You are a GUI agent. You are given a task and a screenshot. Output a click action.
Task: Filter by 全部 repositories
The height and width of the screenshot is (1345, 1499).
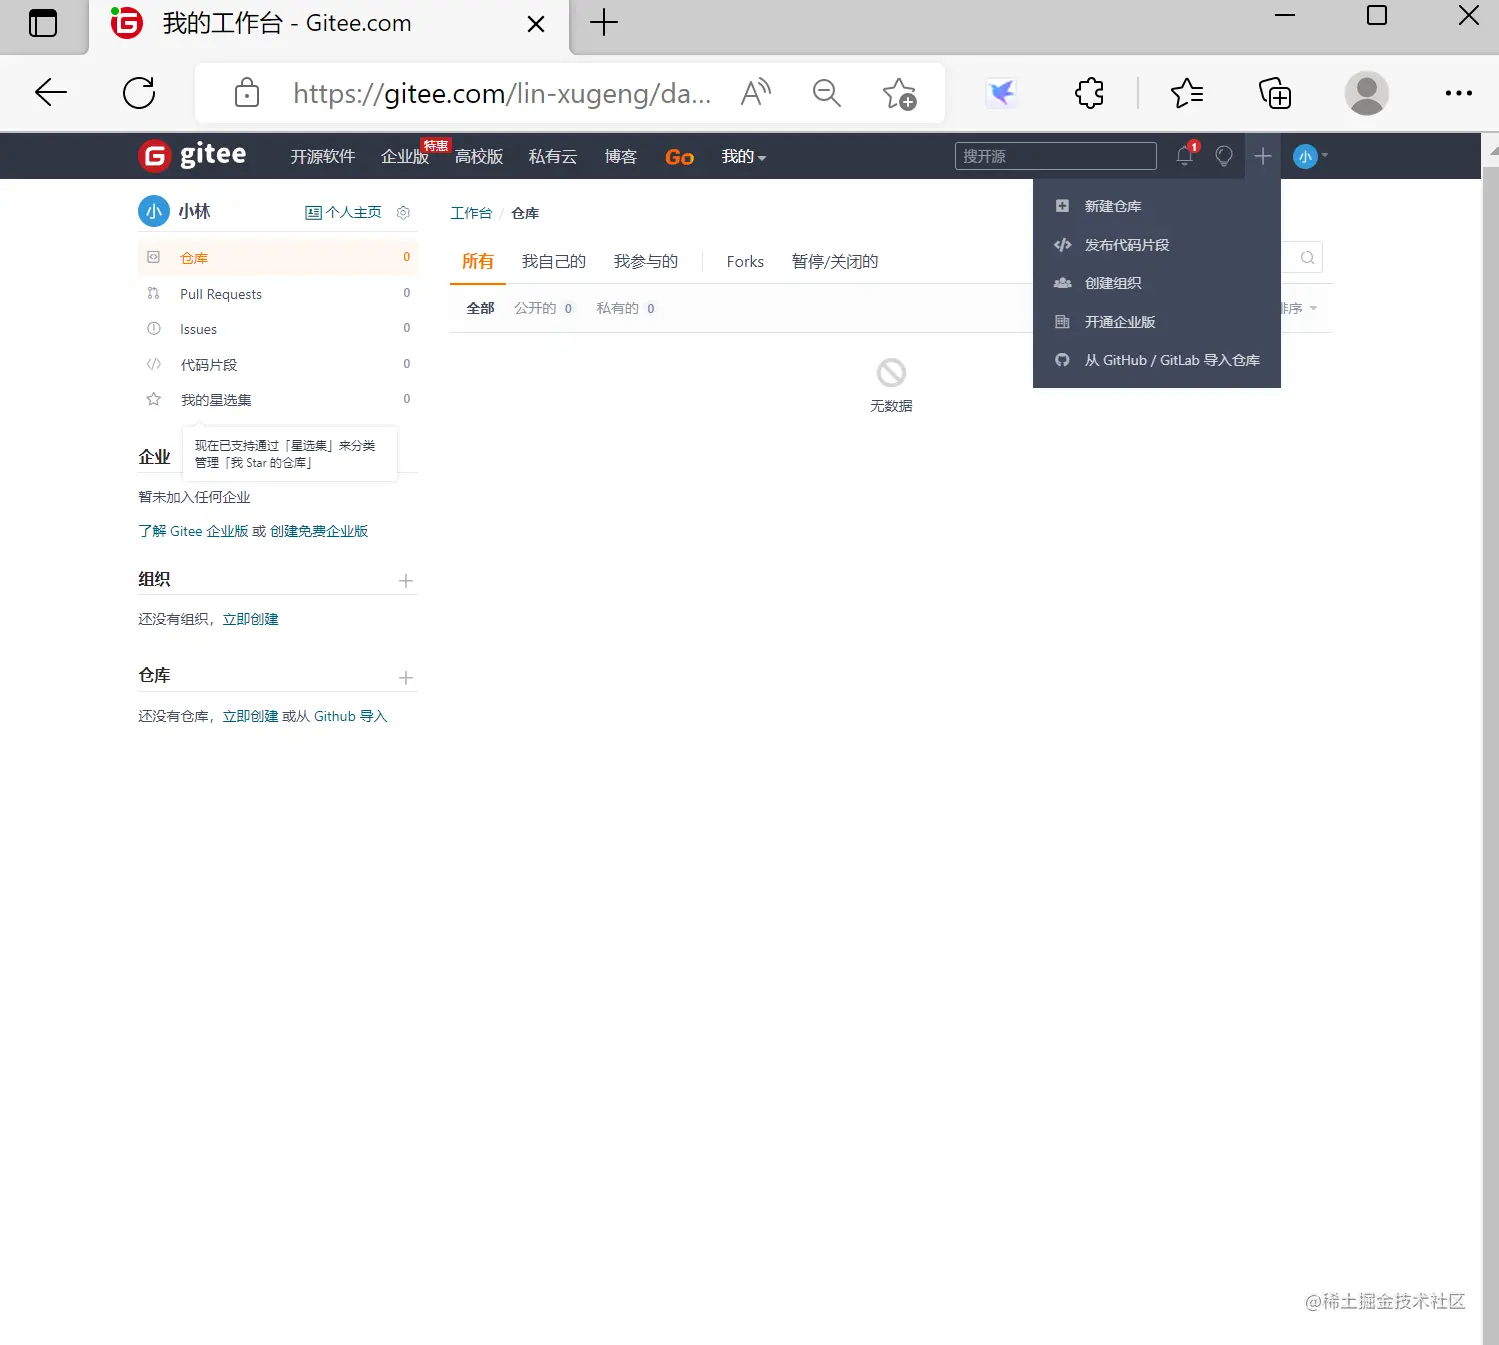[x=481, y=308]
